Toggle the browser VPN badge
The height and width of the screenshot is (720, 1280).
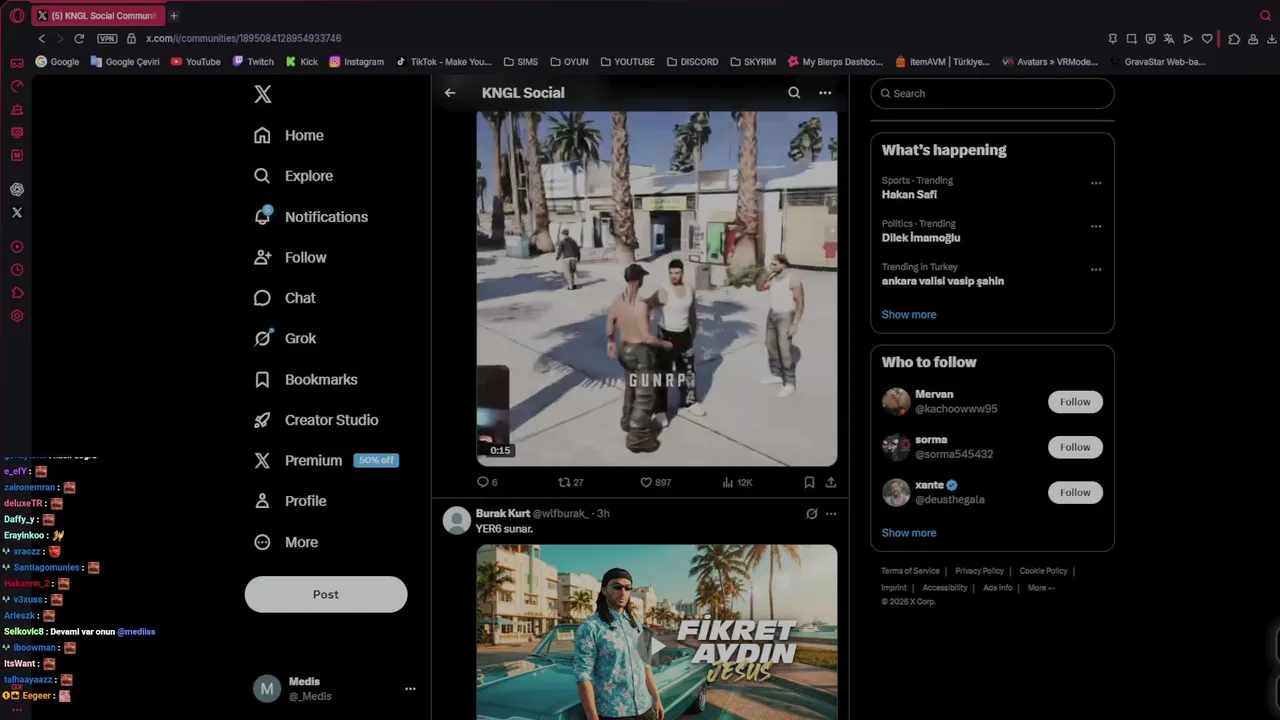[x=107, y=38]
